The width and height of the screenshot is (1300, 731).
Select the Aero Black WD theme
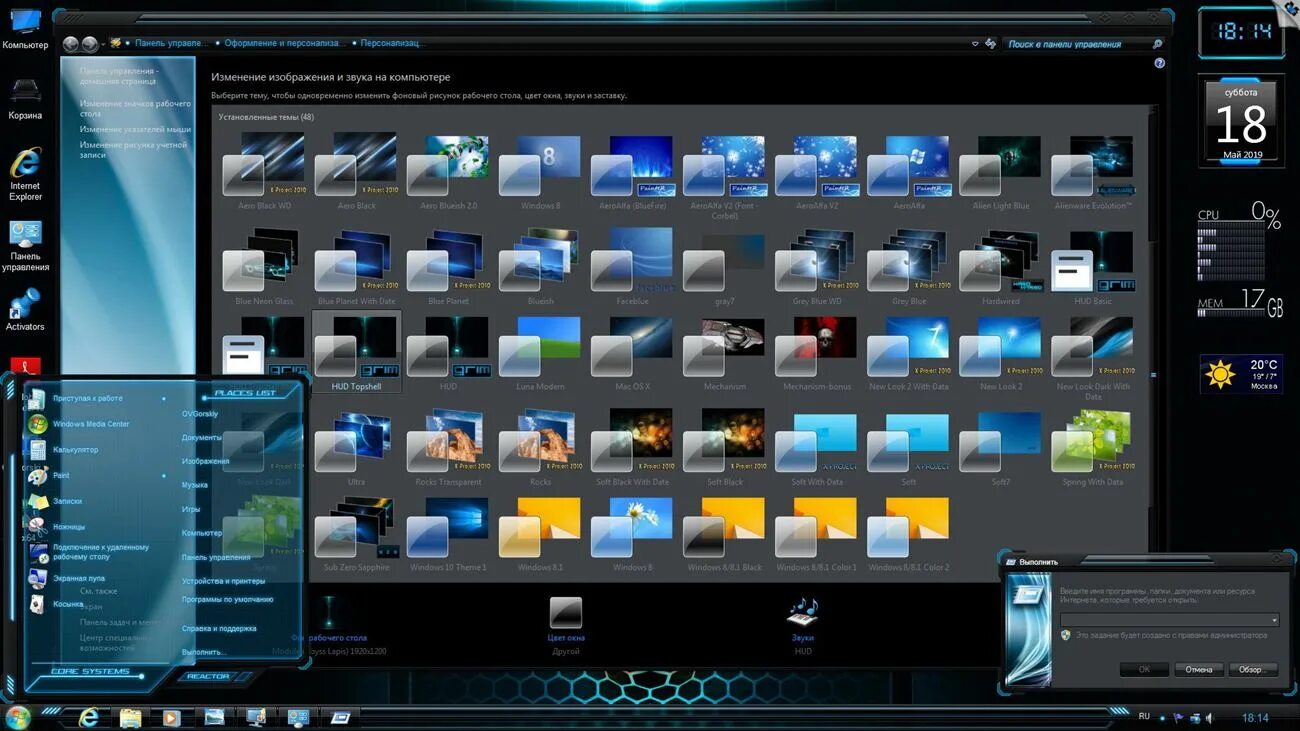tap(265, 172)
